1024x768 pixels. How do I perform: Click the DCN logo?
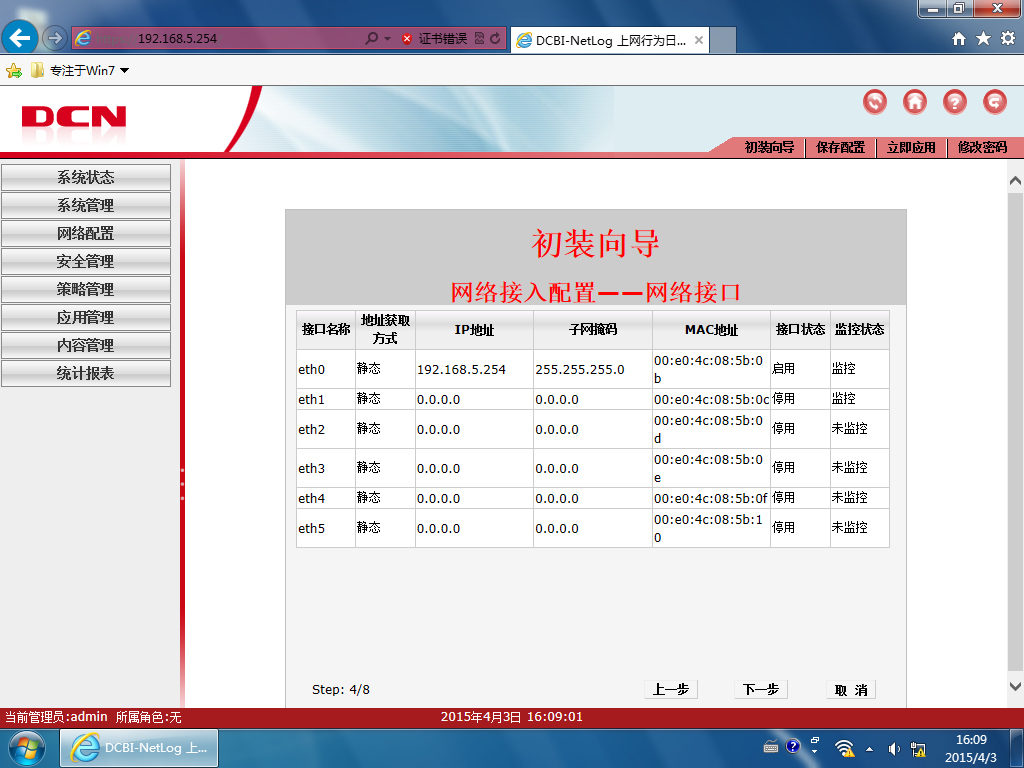(x=74, y=118)
